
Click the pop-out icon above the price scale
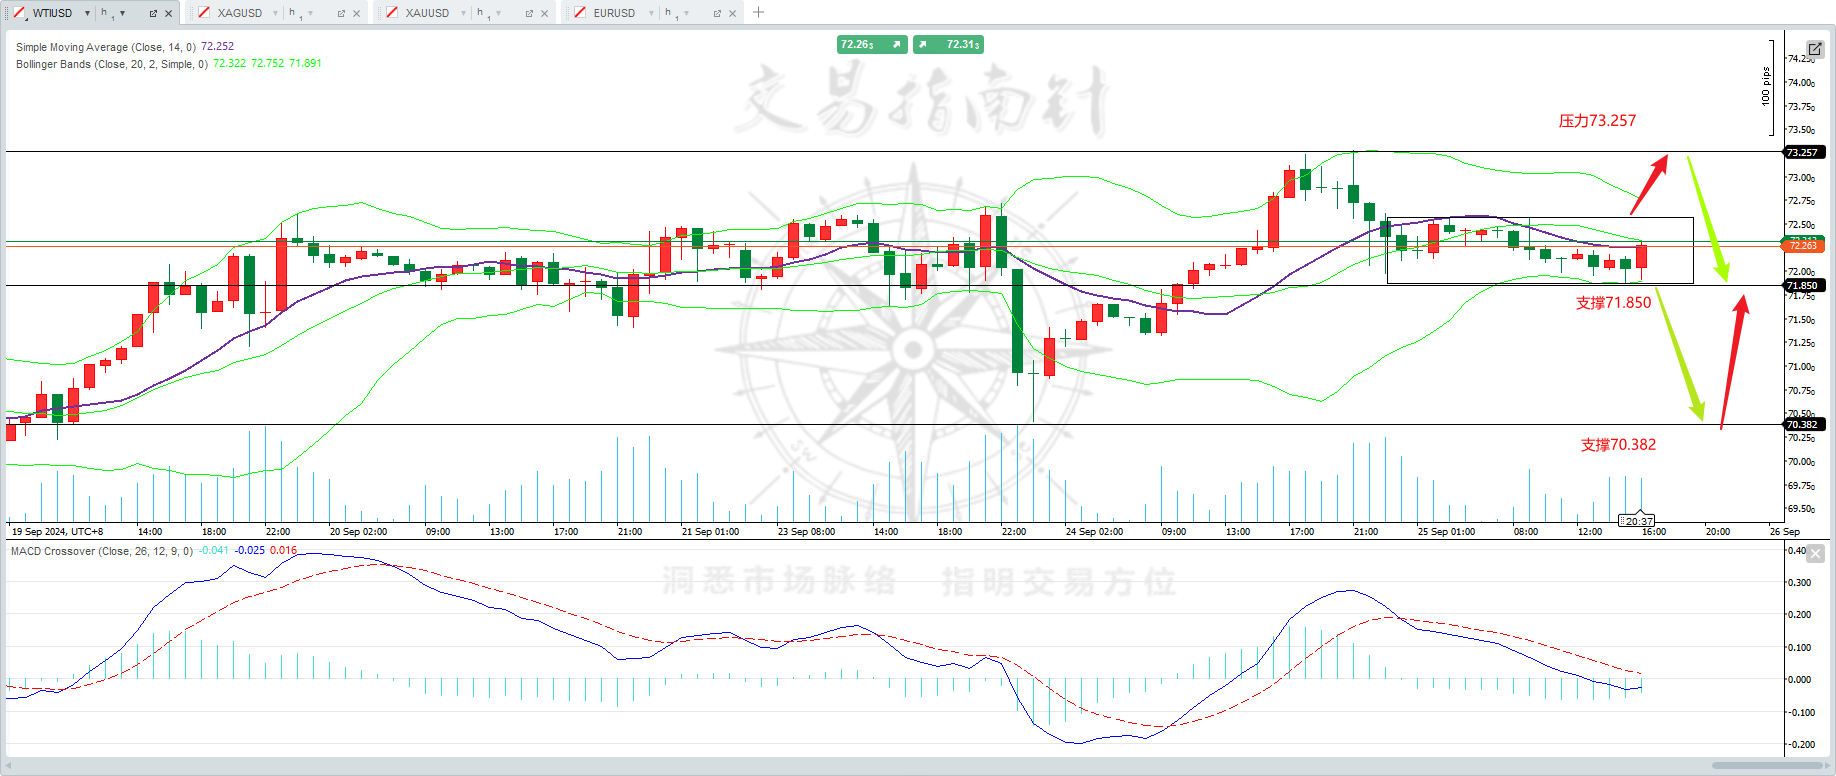[x=1815, y=49]
